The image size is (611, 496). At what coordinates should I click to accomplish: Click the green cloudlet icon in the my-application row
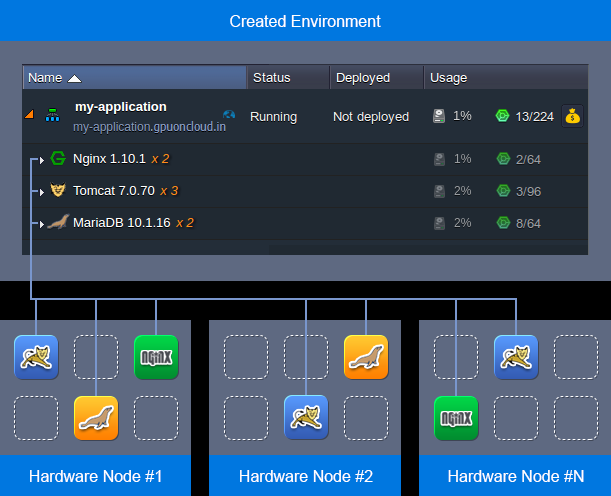click(x=502, y=116)
